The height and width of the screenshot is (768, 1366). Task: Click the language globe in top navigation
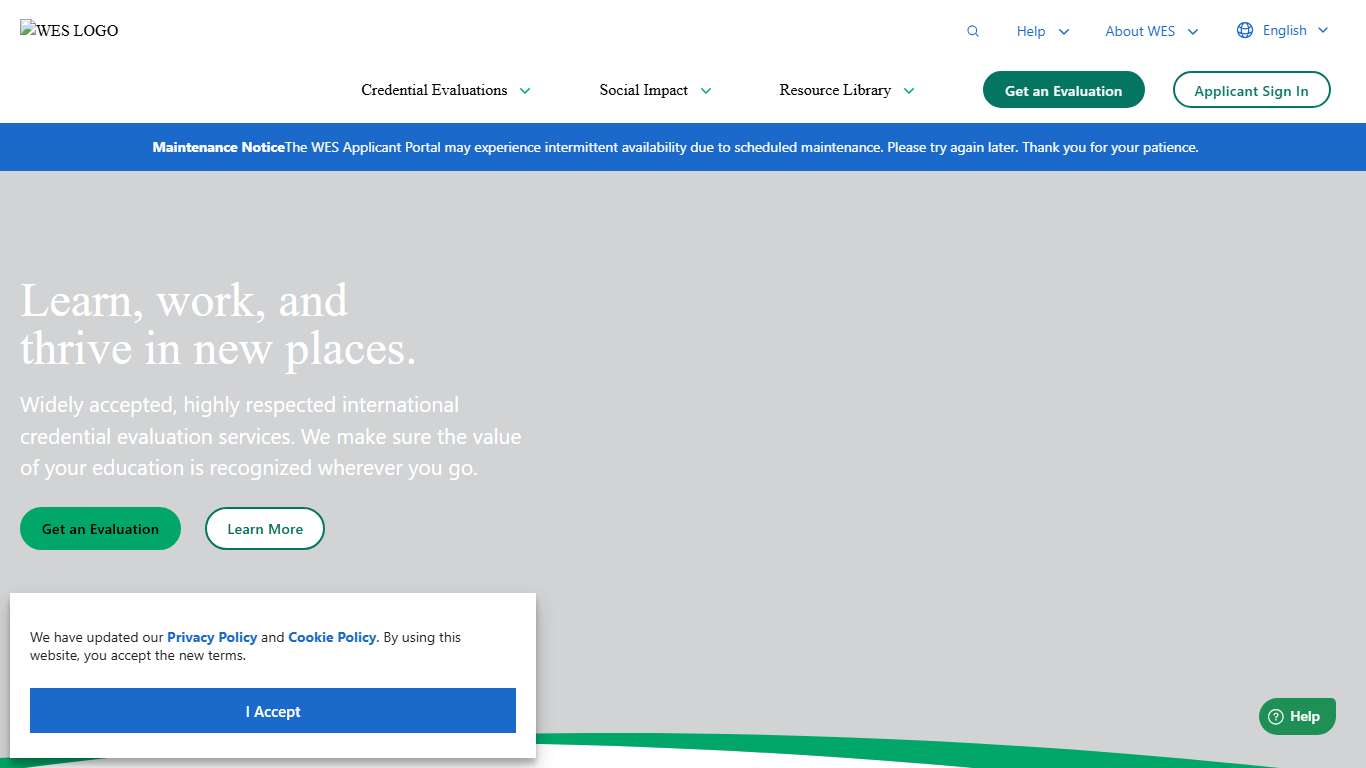point(1245,30)
